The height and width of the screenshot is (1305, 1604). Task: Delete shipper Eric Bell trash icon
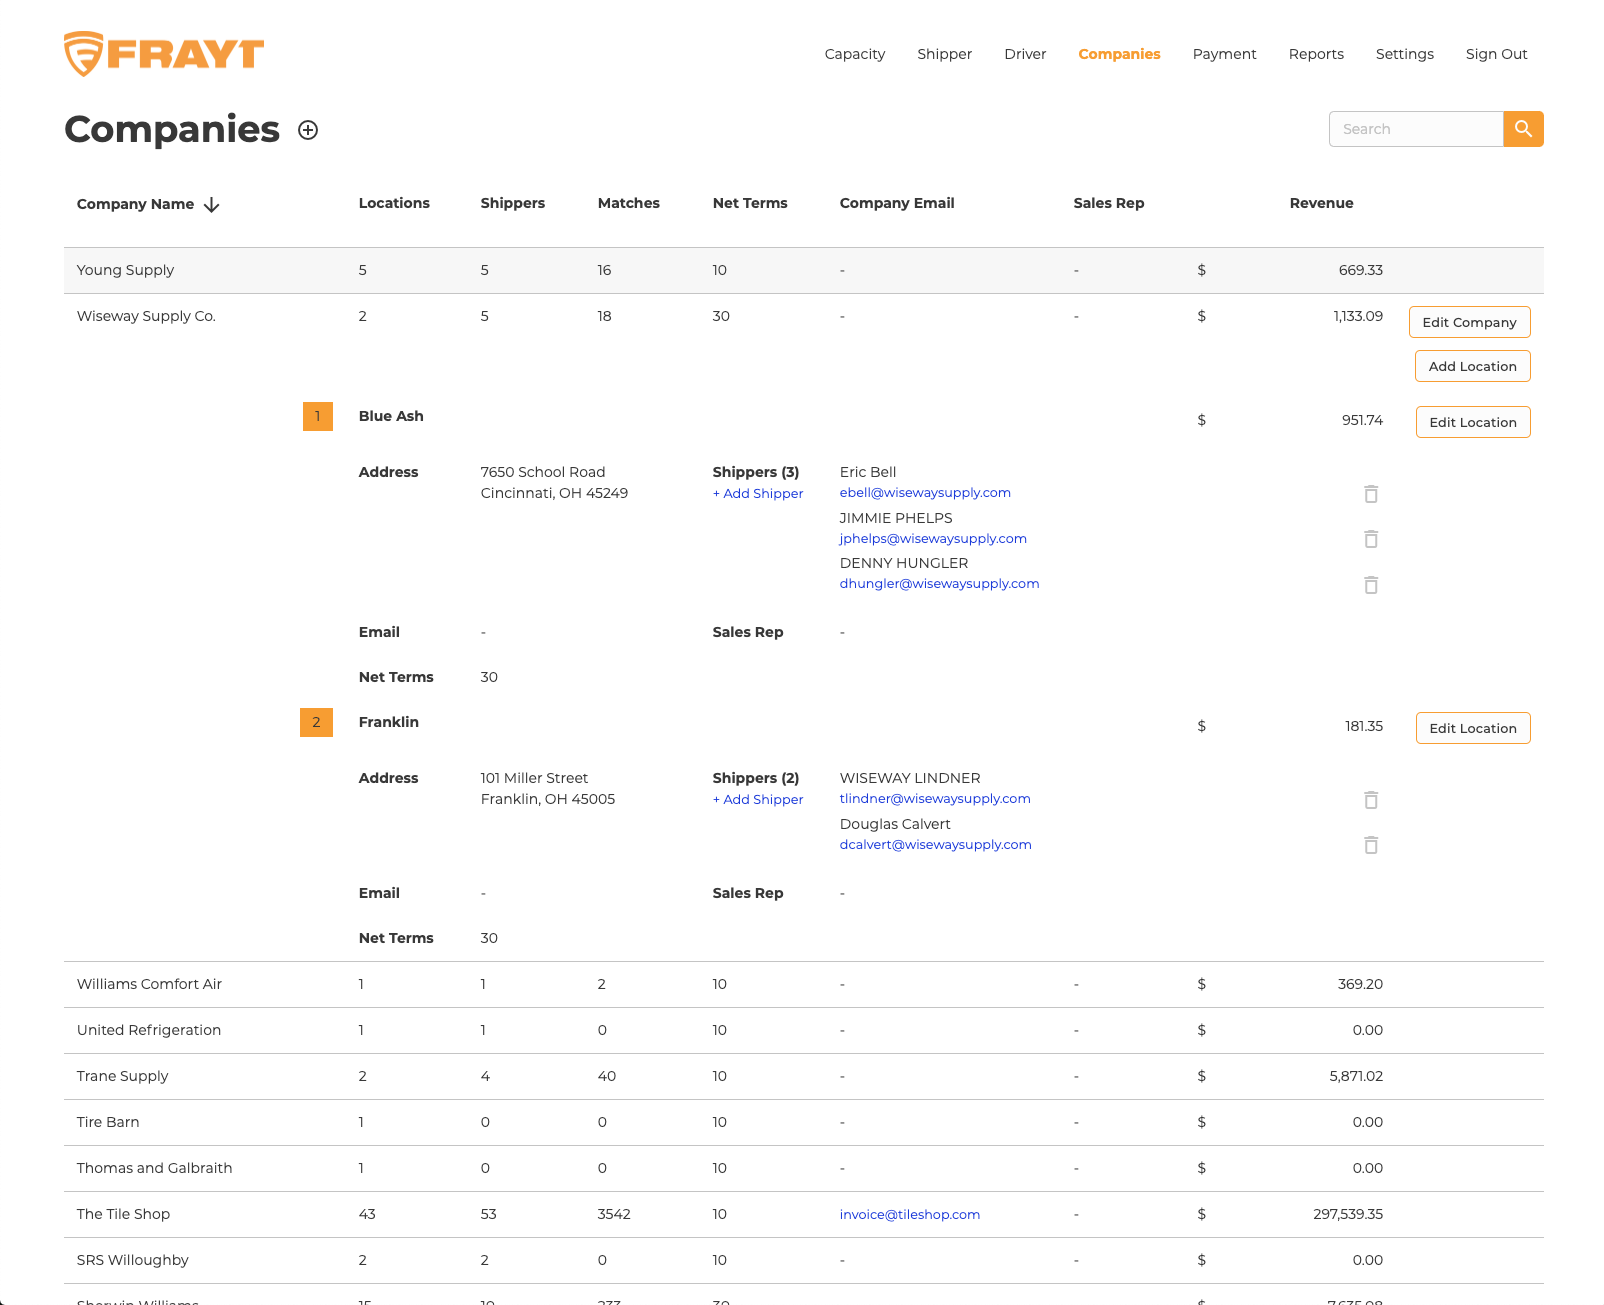(1371, 494)
